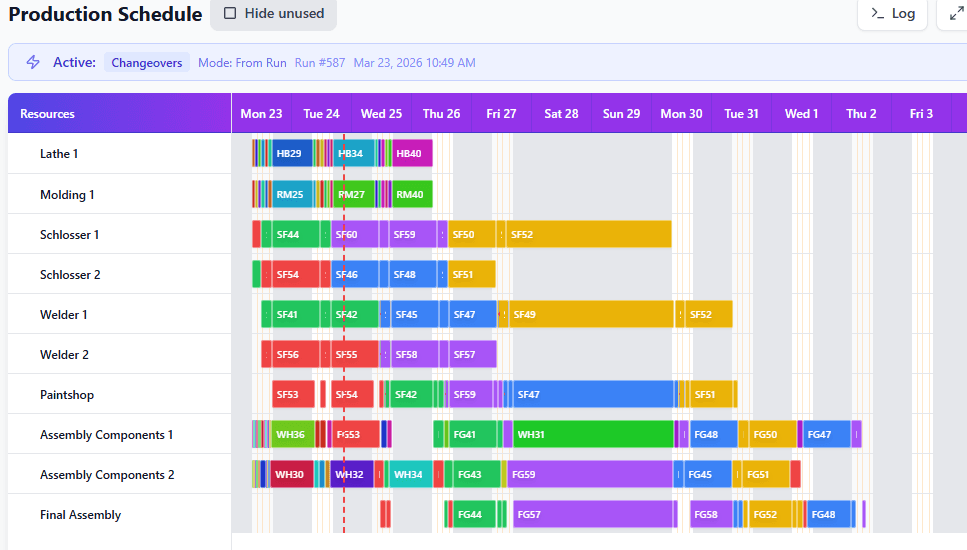Viewport: 967px width, 550px height.
Task: Select the FG45 task bar
Action: click(708, 475)
